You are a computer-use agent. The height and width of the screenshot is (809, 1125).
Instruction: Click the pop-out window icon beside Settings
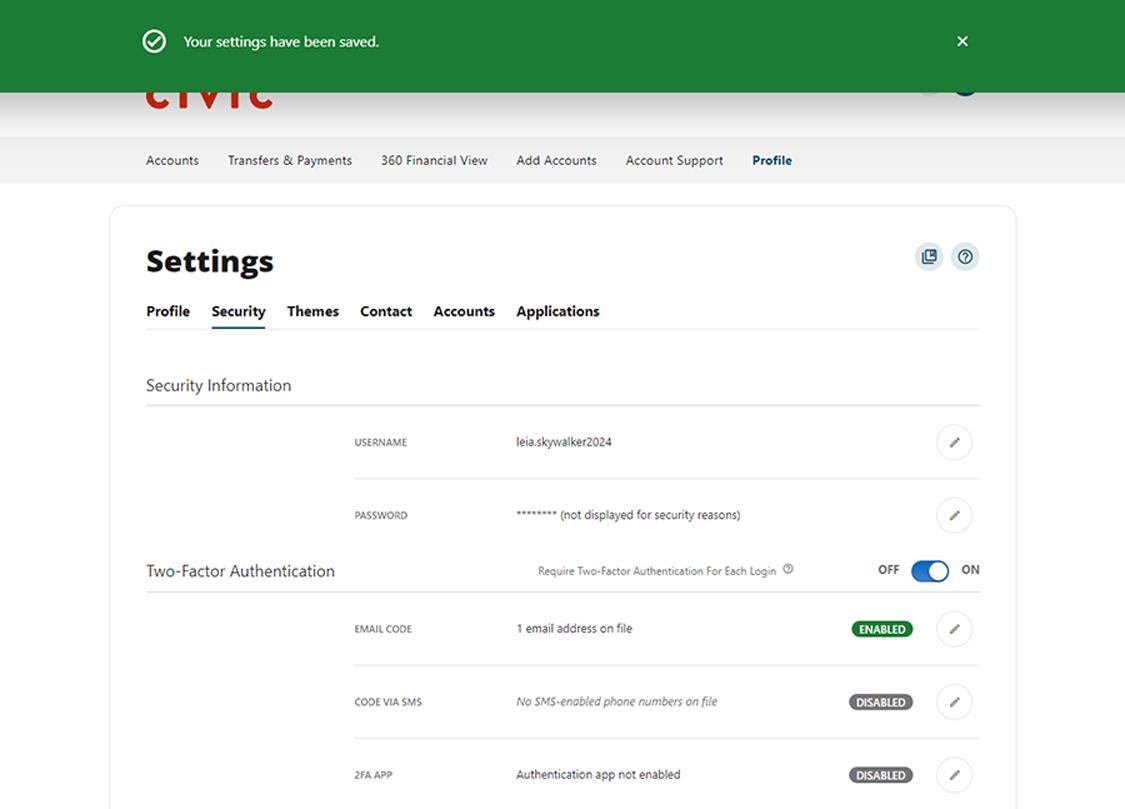pos(929,257)
